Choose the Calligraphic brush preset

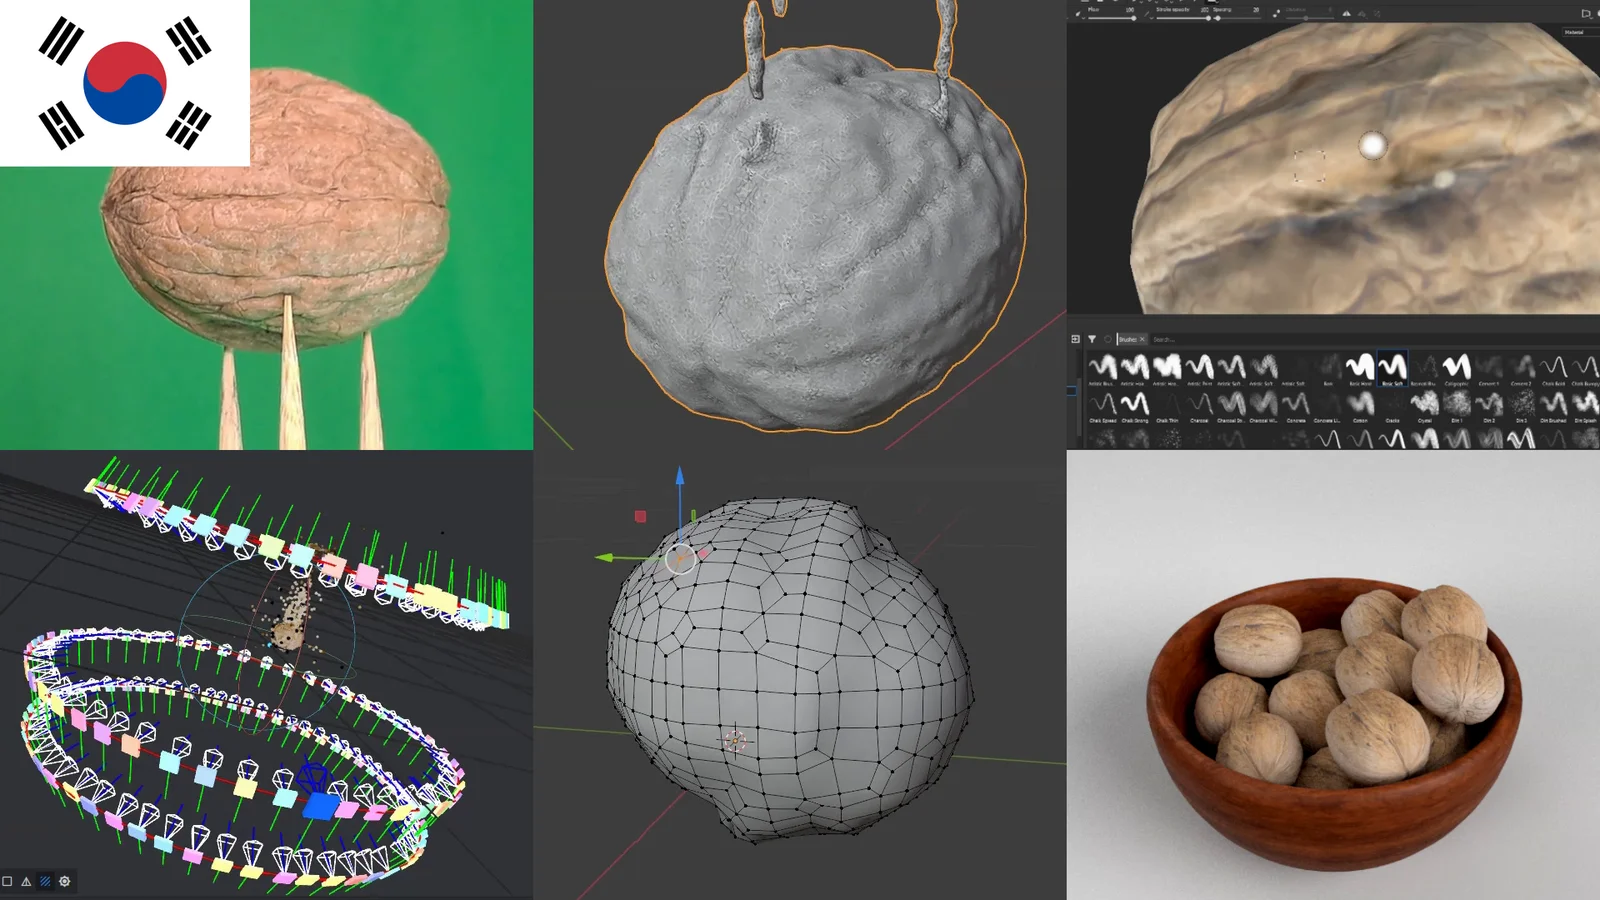pos(1456,368)
